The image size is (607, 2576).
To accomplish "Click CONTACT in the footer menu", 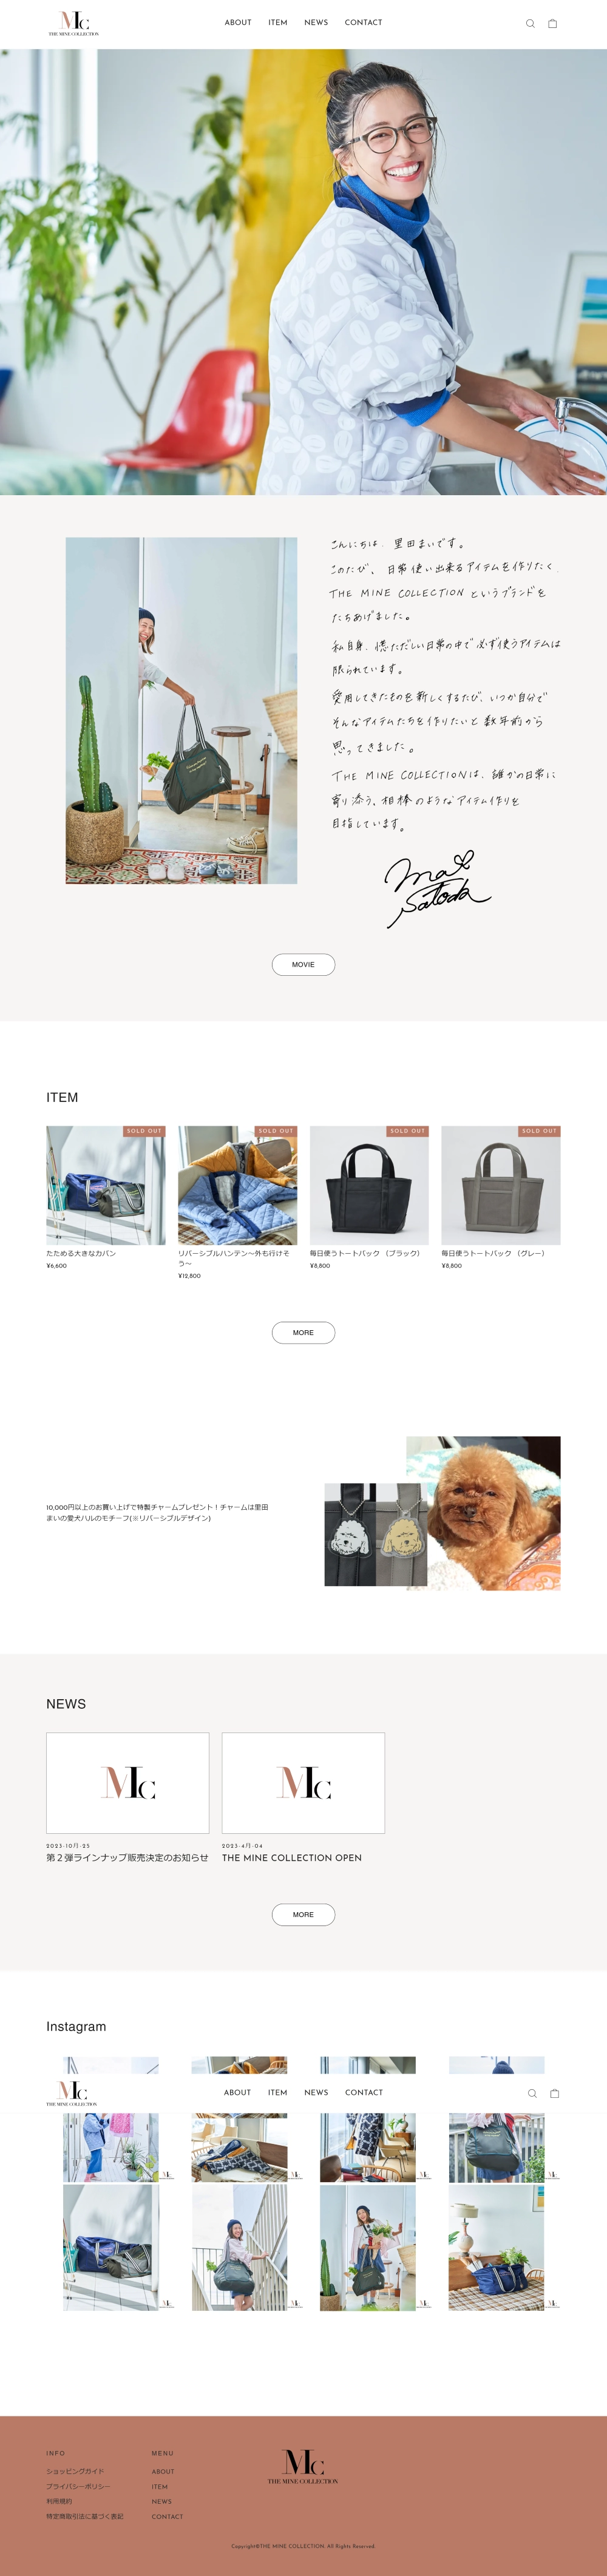I will point(167,2516).
